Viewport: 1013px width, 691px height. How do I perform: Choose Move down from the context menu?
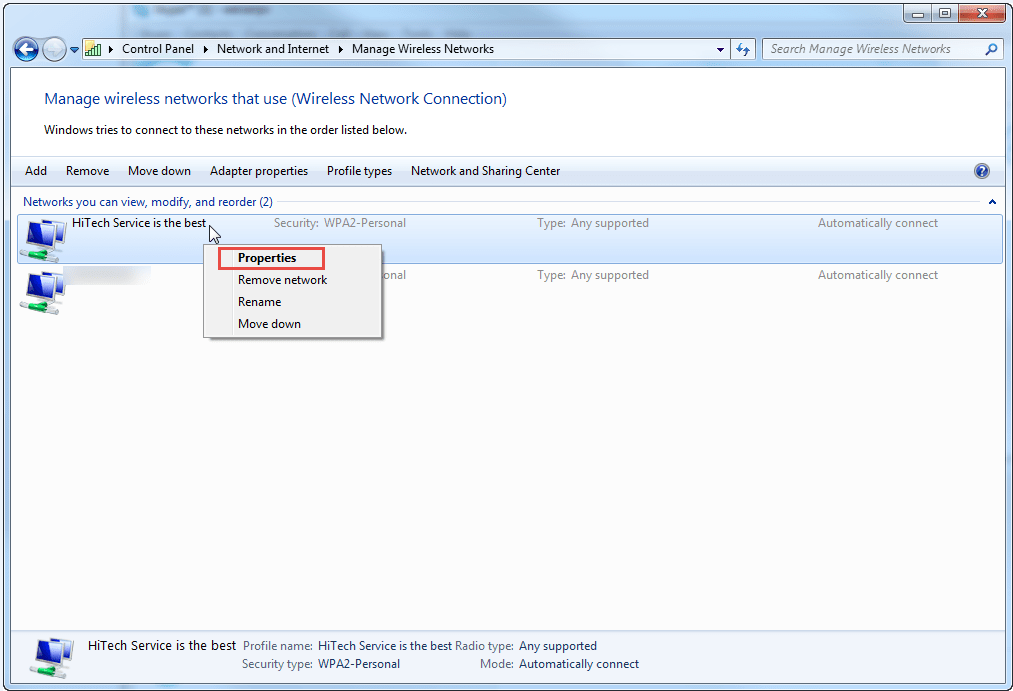(269, 324)
